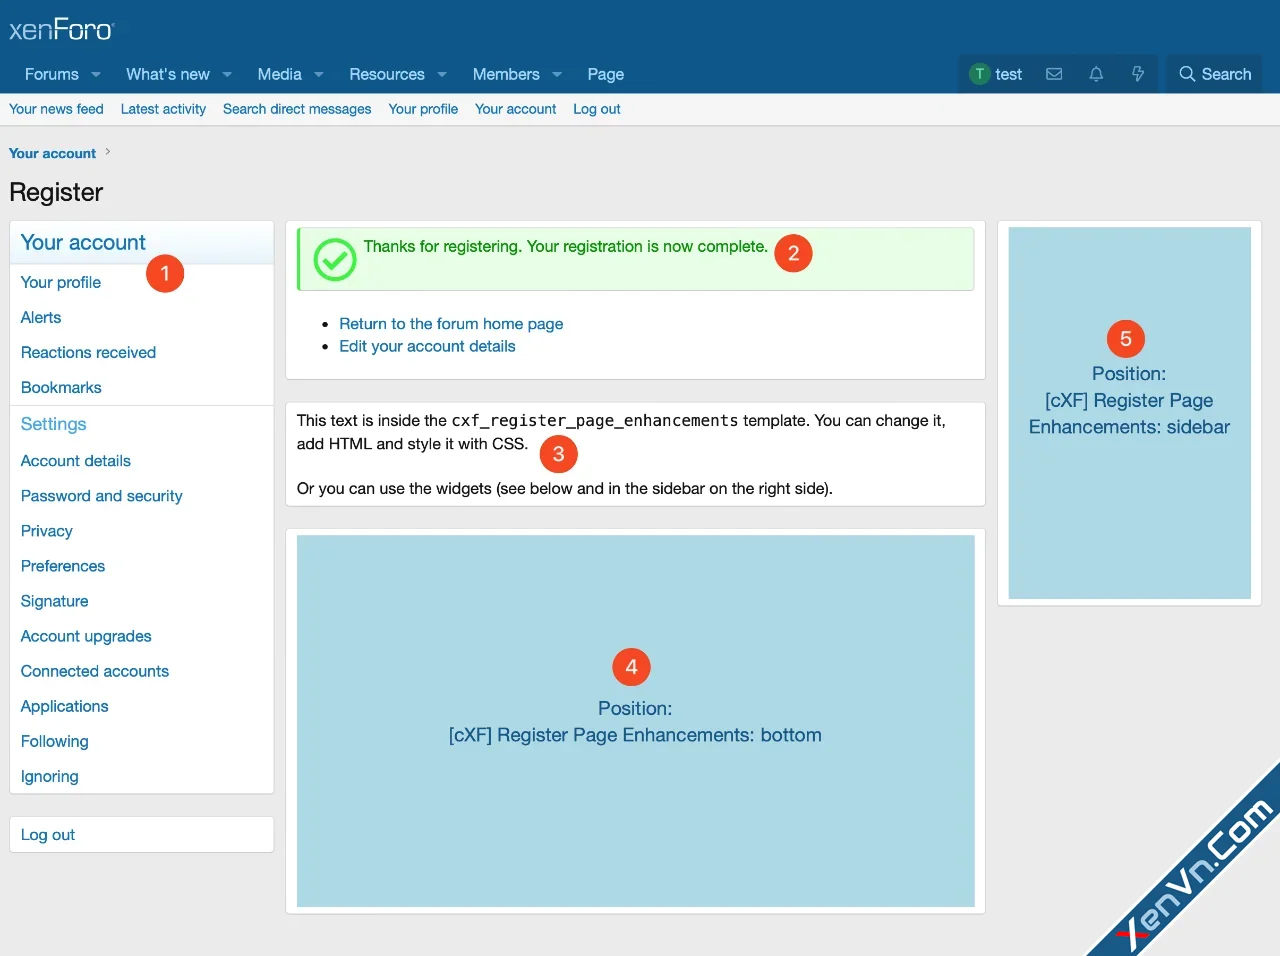Open the Page navigation tab
1280x956 pixels.
(x=605, y=74)
